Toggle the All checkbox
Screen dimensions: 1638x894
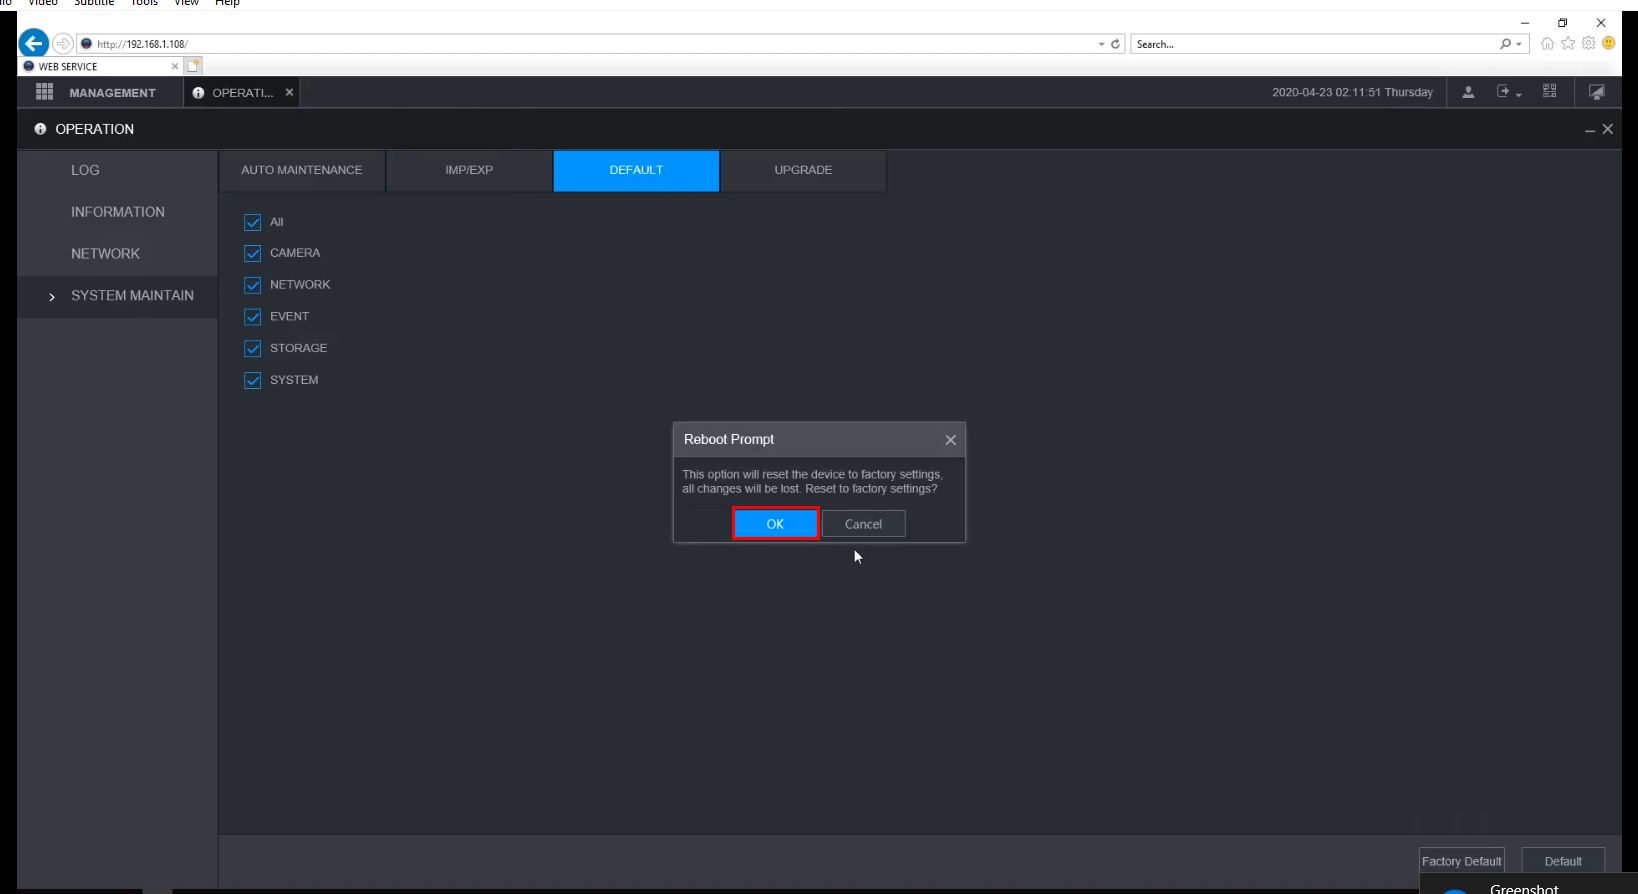[253, 222]
